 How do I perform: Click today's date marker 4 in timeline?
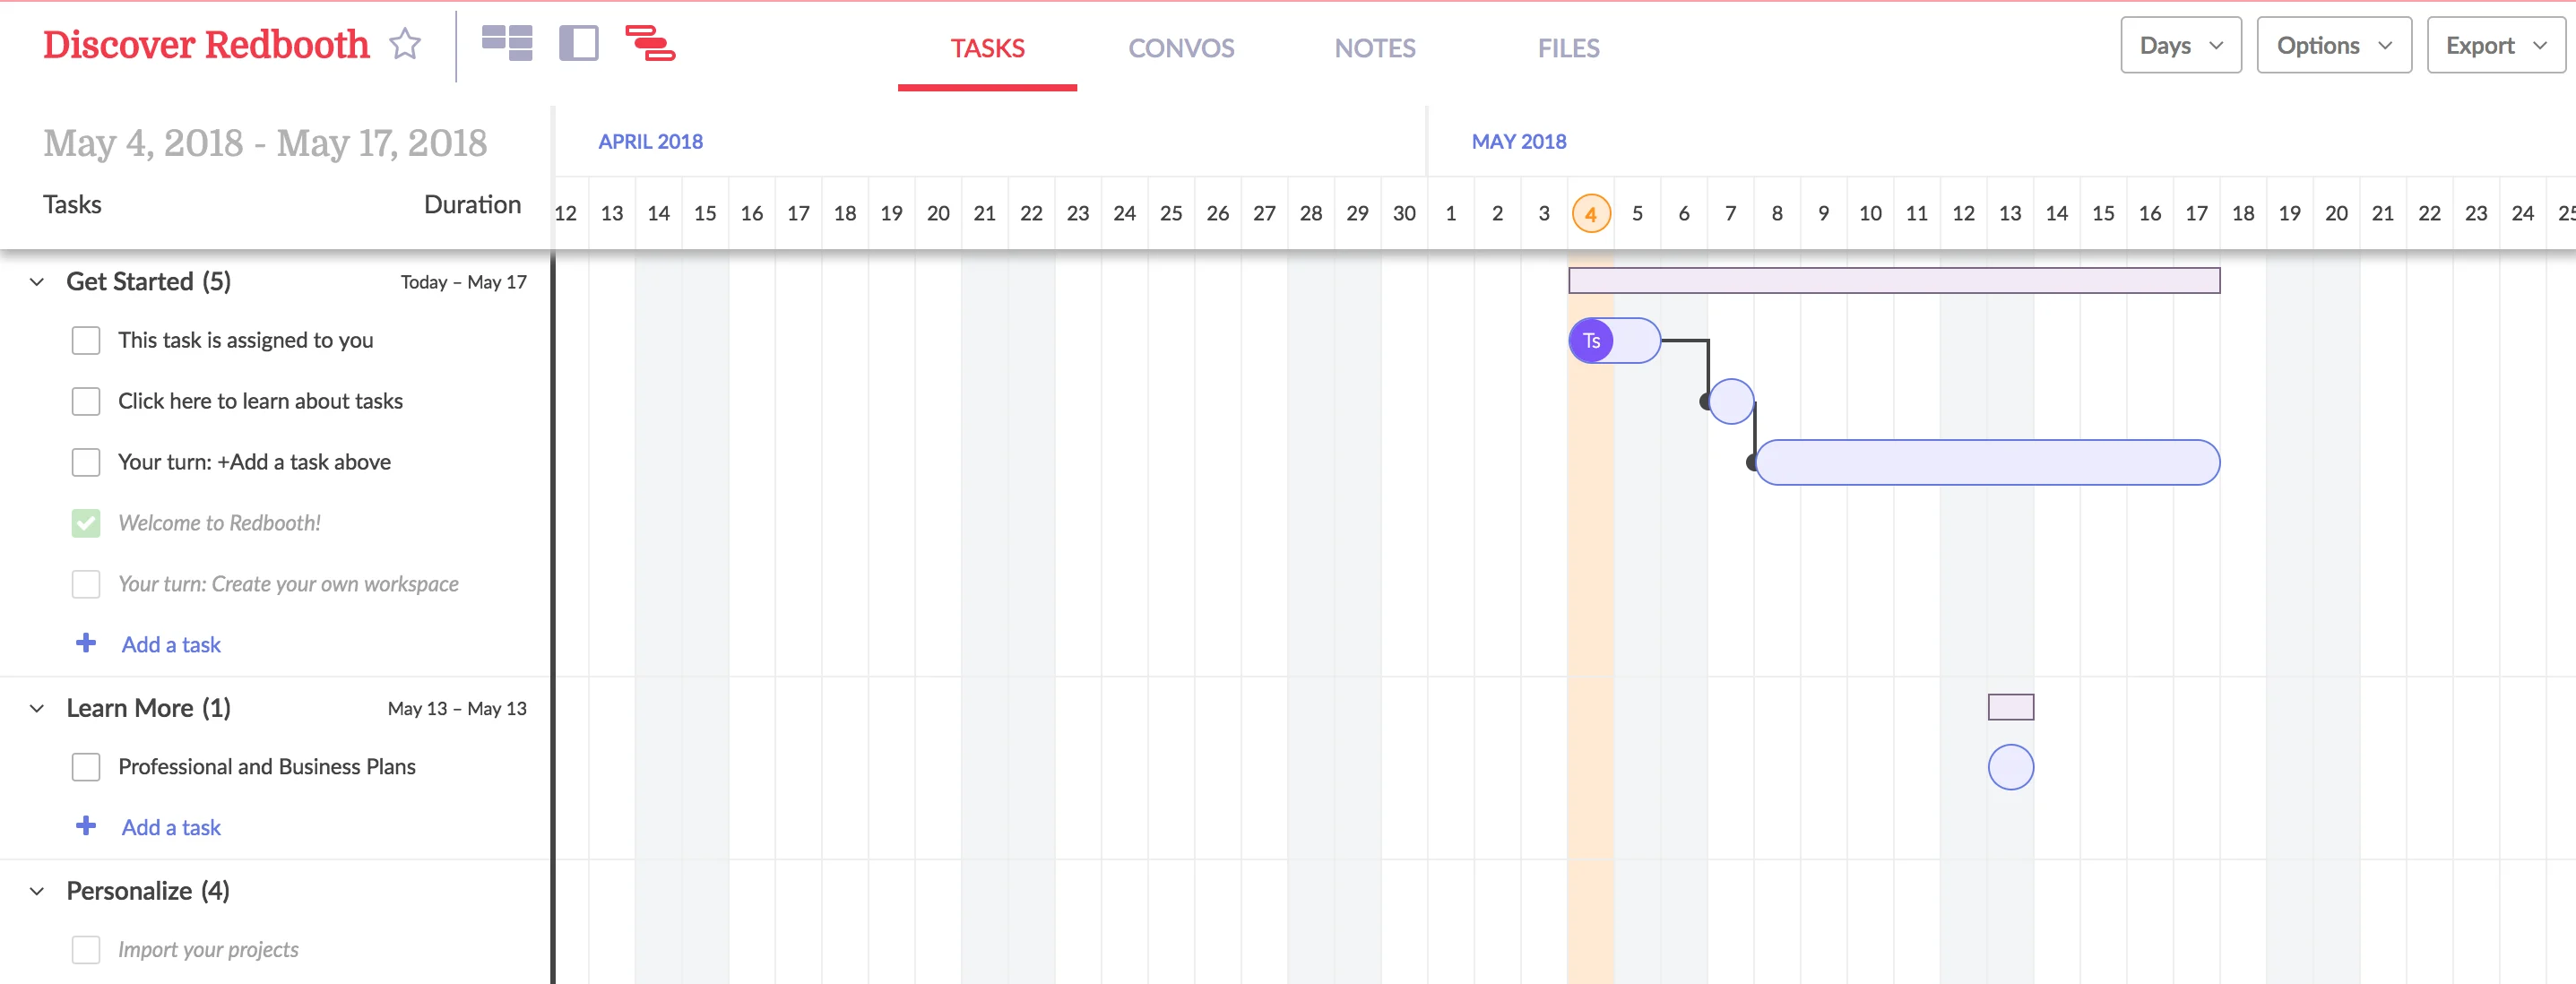click(1591, 213)
